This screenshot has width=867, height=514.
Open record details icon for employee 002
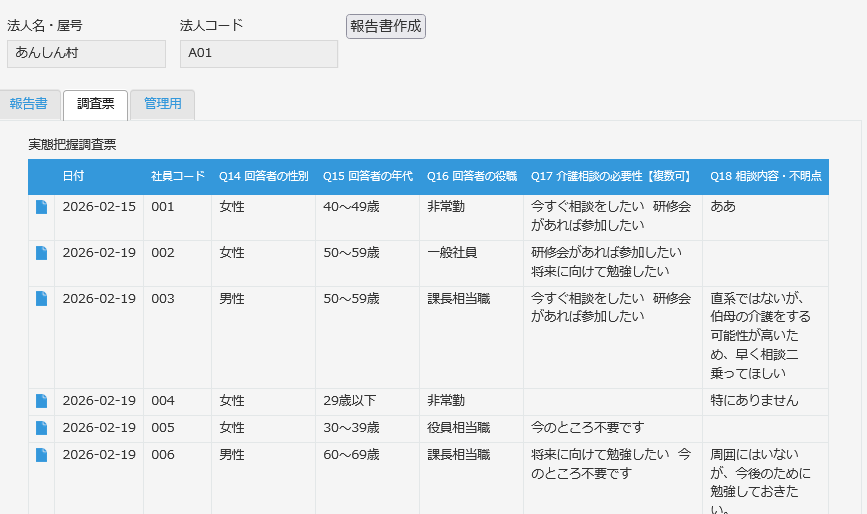(x=41, y=253)
